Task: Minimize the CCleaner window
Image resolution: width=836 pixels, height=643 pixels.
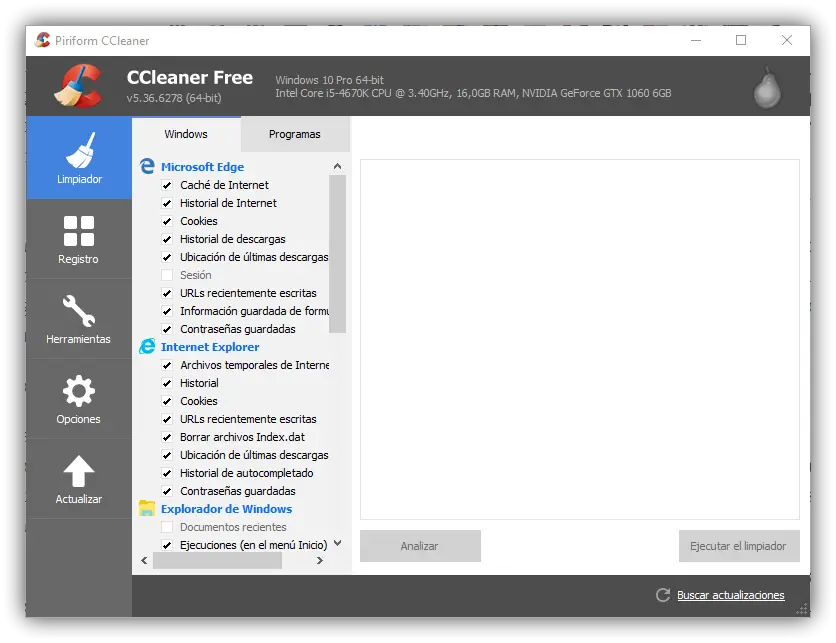Action: pyautogui.click(x=696, y=40)
